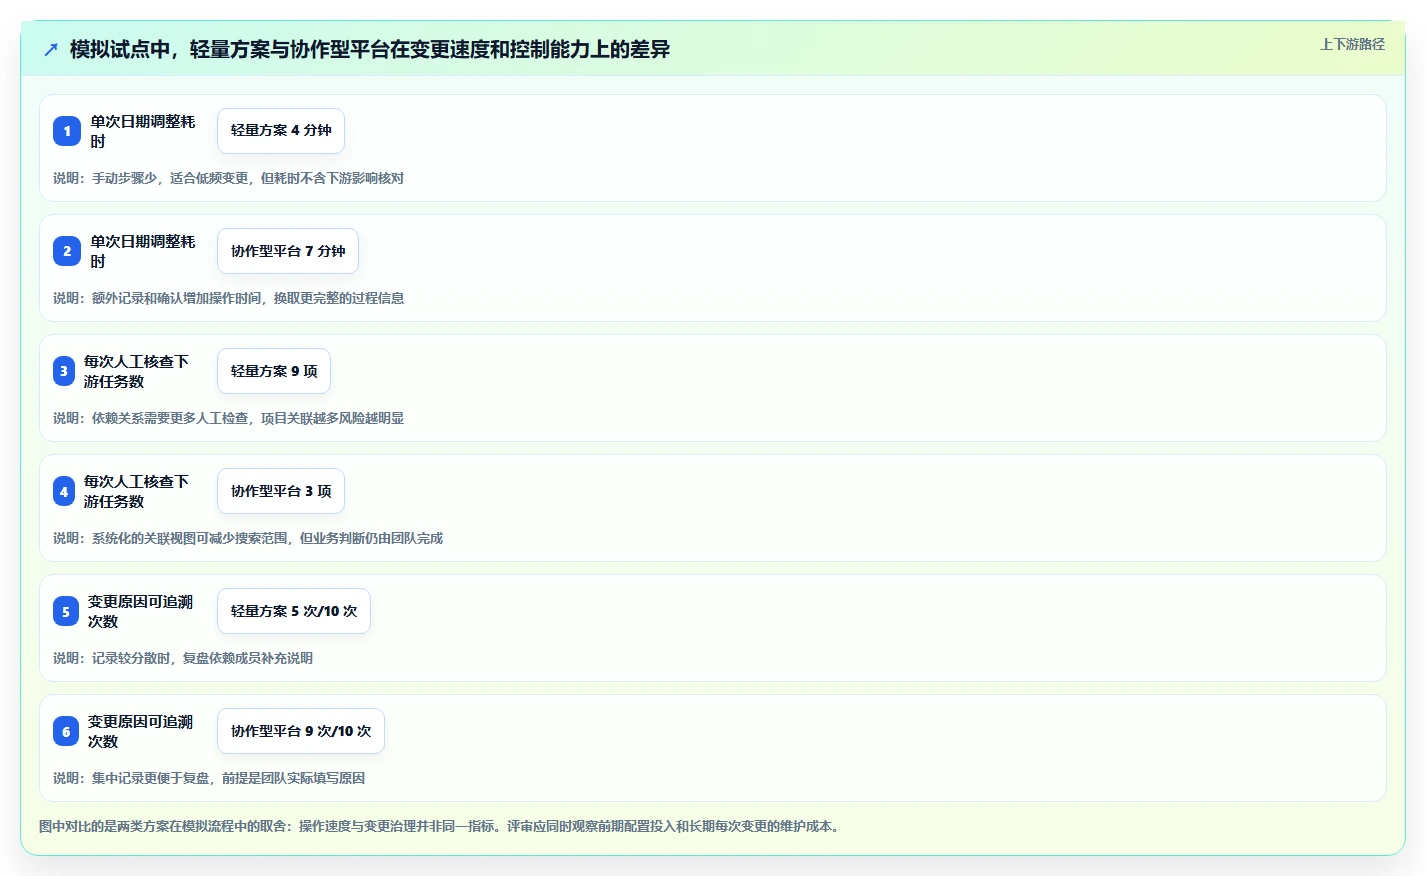Click the 协作型平台 3 项 chip
The width and height of the screenshot is (1426, 876).
point(281,491)
